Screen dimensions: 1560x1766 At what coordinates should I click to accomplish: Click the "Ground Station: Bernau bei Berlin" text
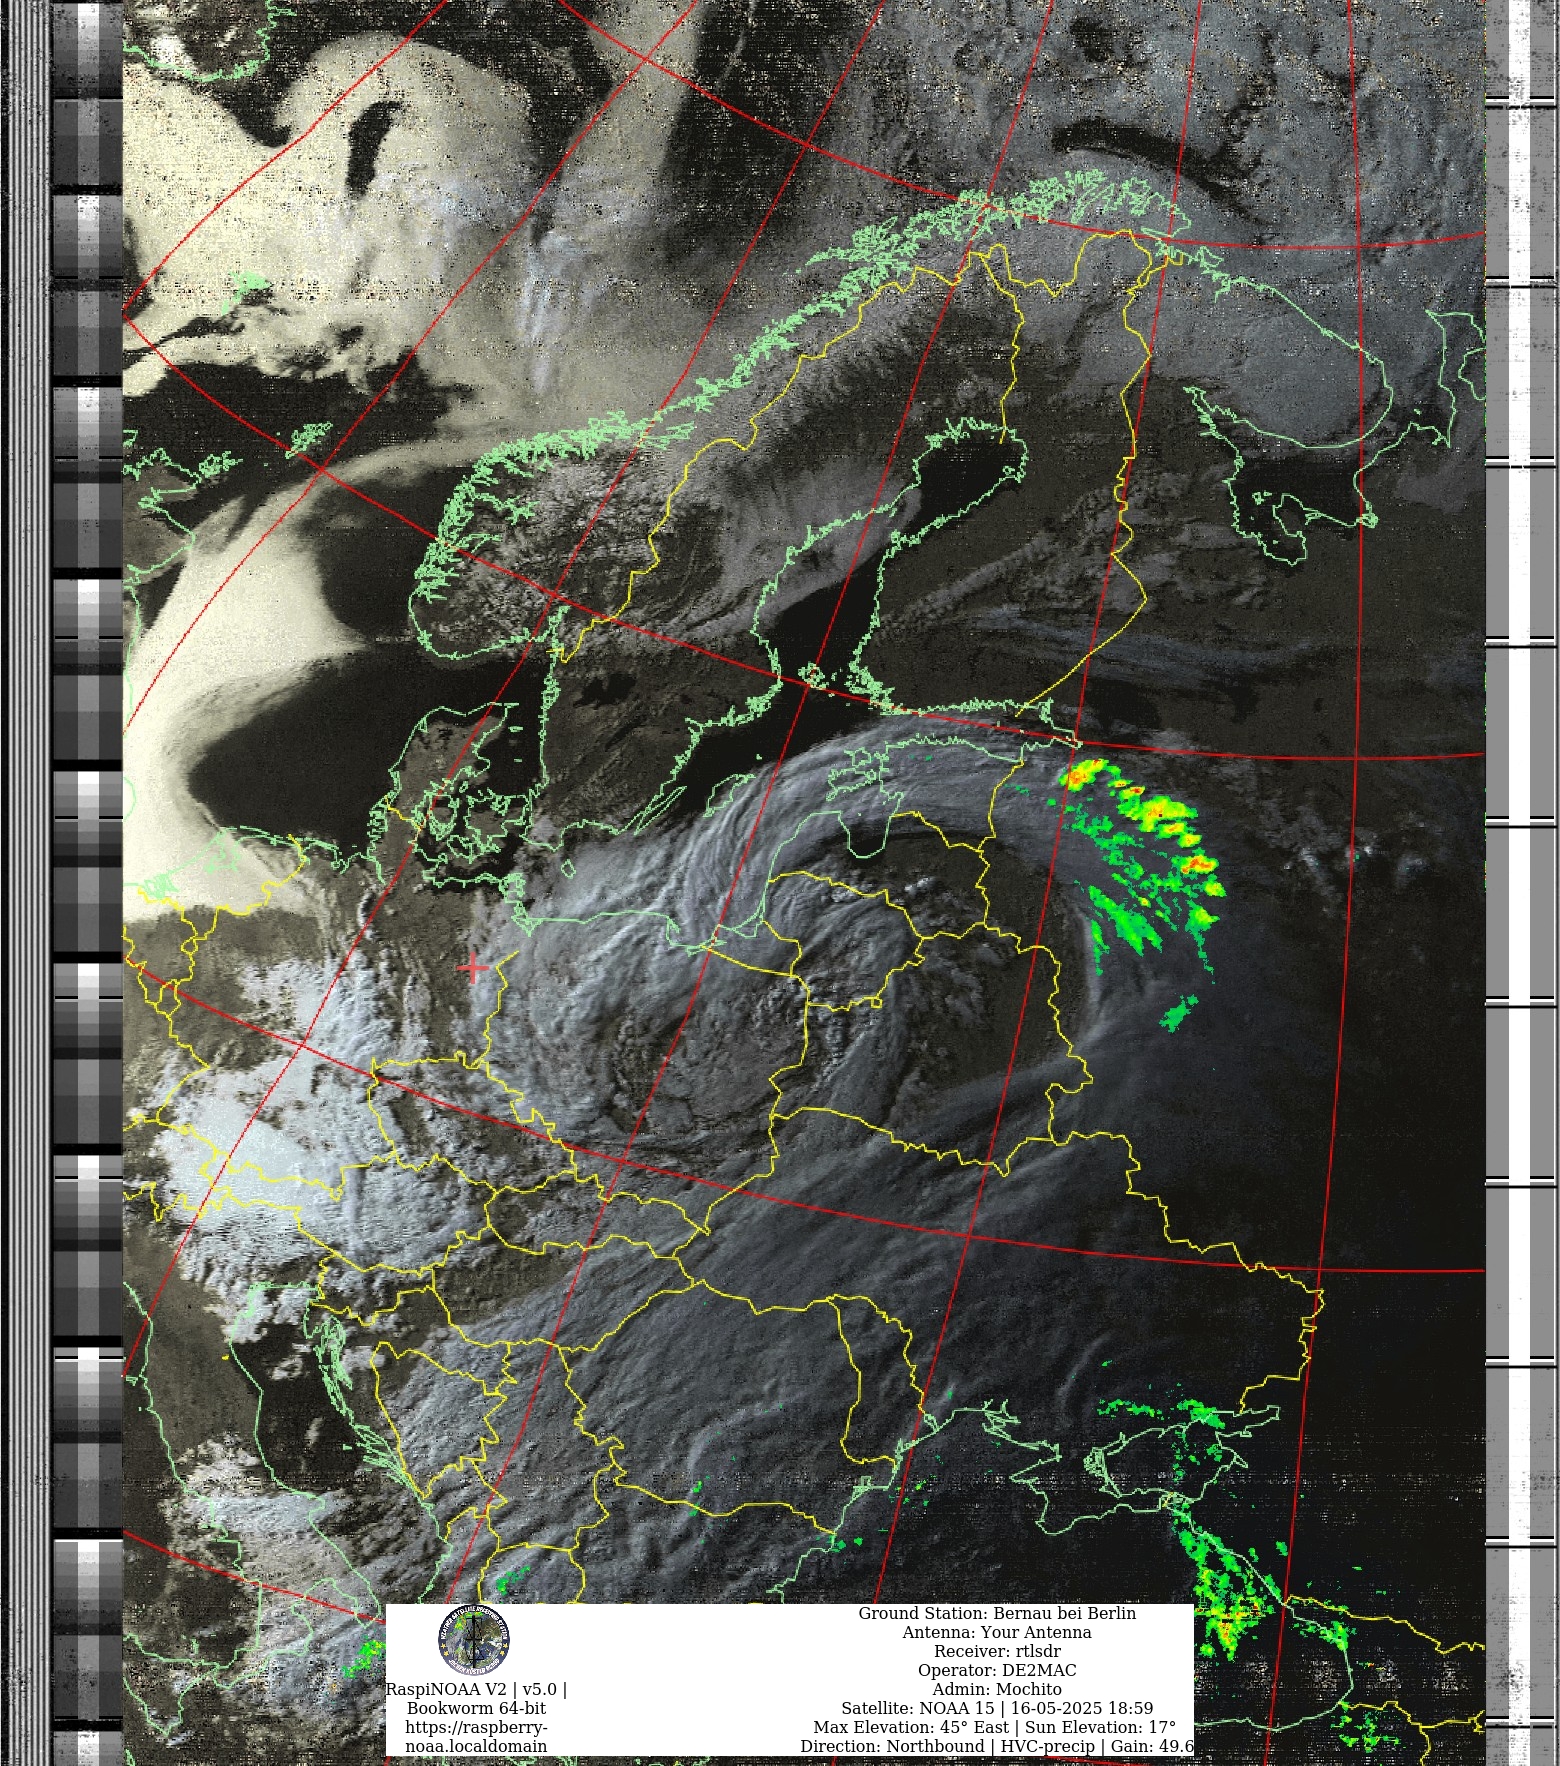[997, 1613]
